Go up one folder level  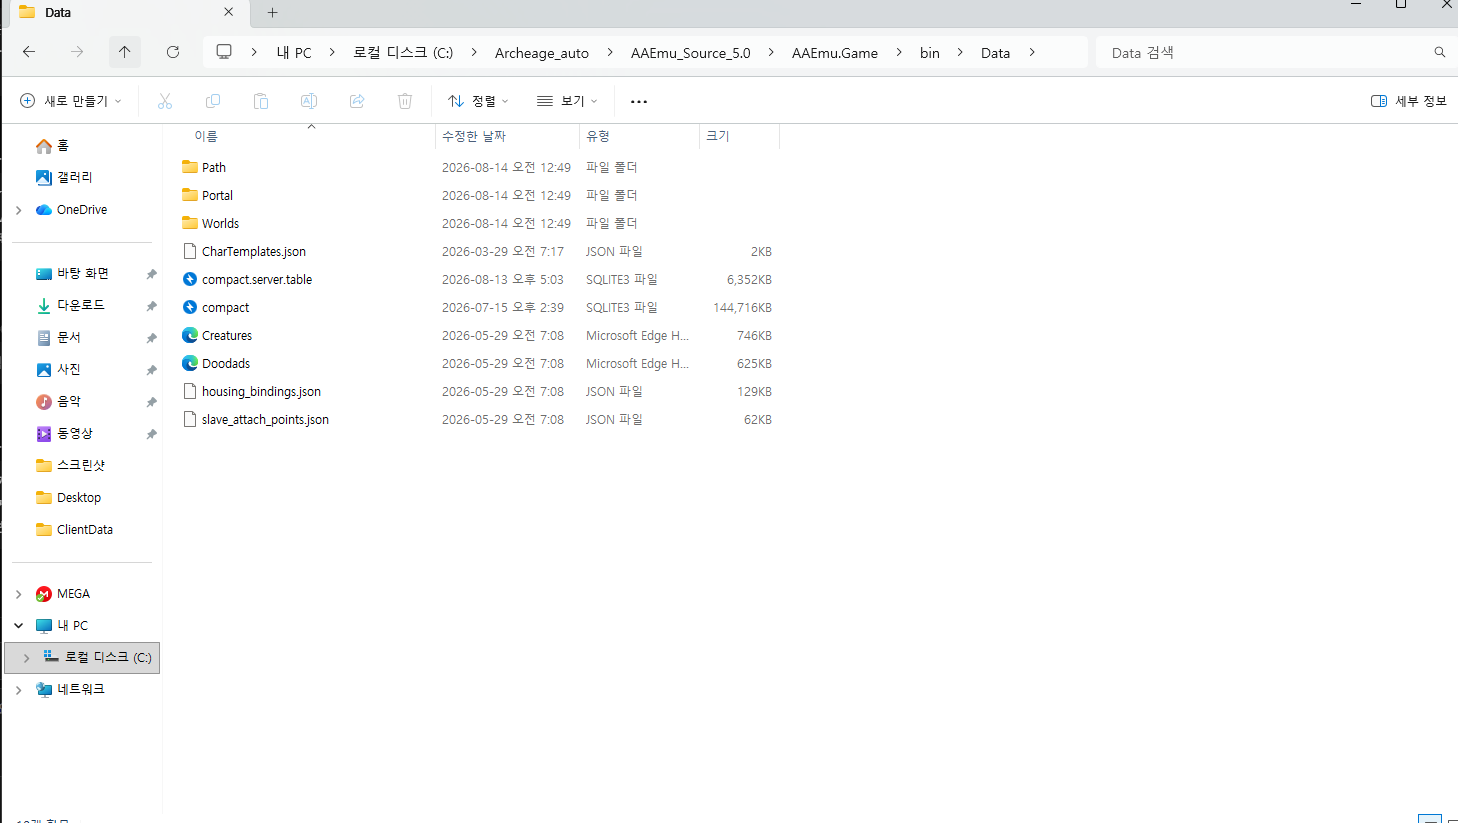(x=125, y=52)
